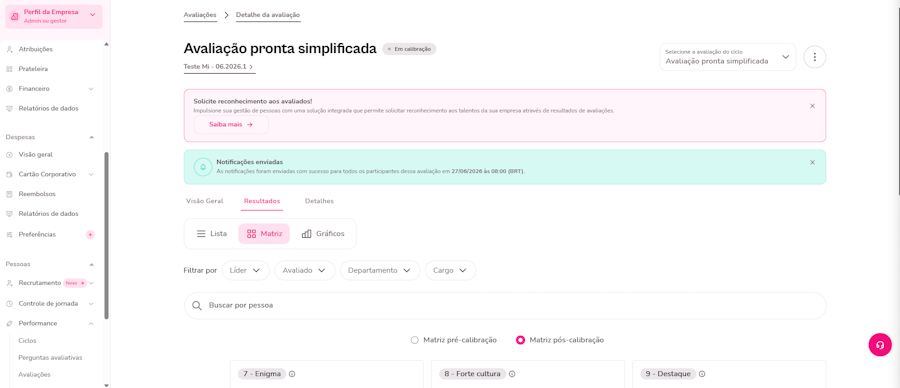Click the pink badge beside Preferências
Viewport: 900px width, 388px height.
click(90, 234)
